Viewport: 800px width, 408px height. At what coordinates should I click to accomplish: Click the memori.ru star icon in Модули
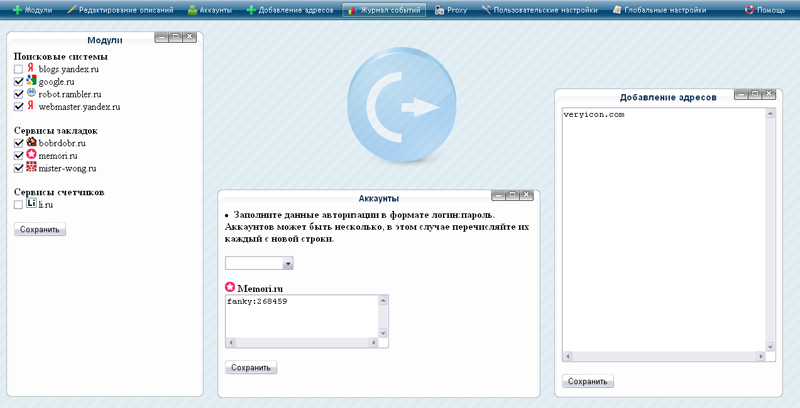click(32, 155)
